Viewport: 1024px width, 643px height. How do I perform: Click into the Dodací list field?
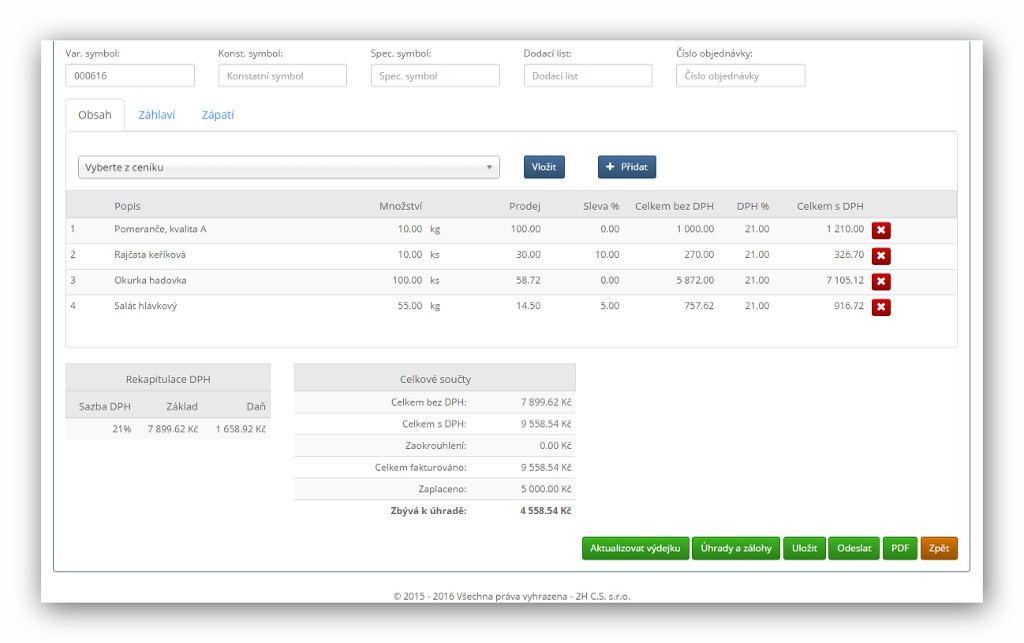tap(588, 76)
